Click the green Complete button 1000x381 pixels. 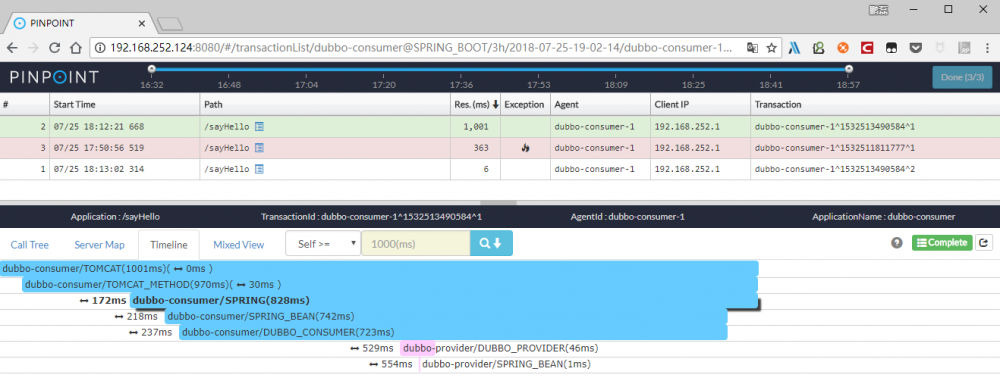pos(942,243)
